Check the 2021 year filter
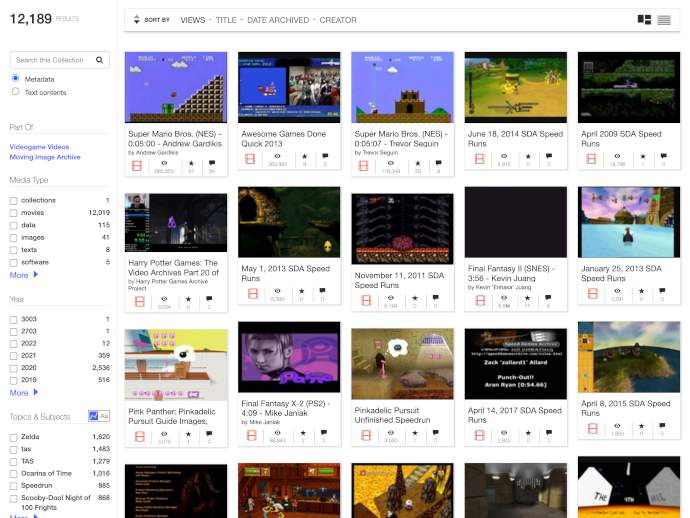Screen dimensions: 690x518 pos(14,356)
